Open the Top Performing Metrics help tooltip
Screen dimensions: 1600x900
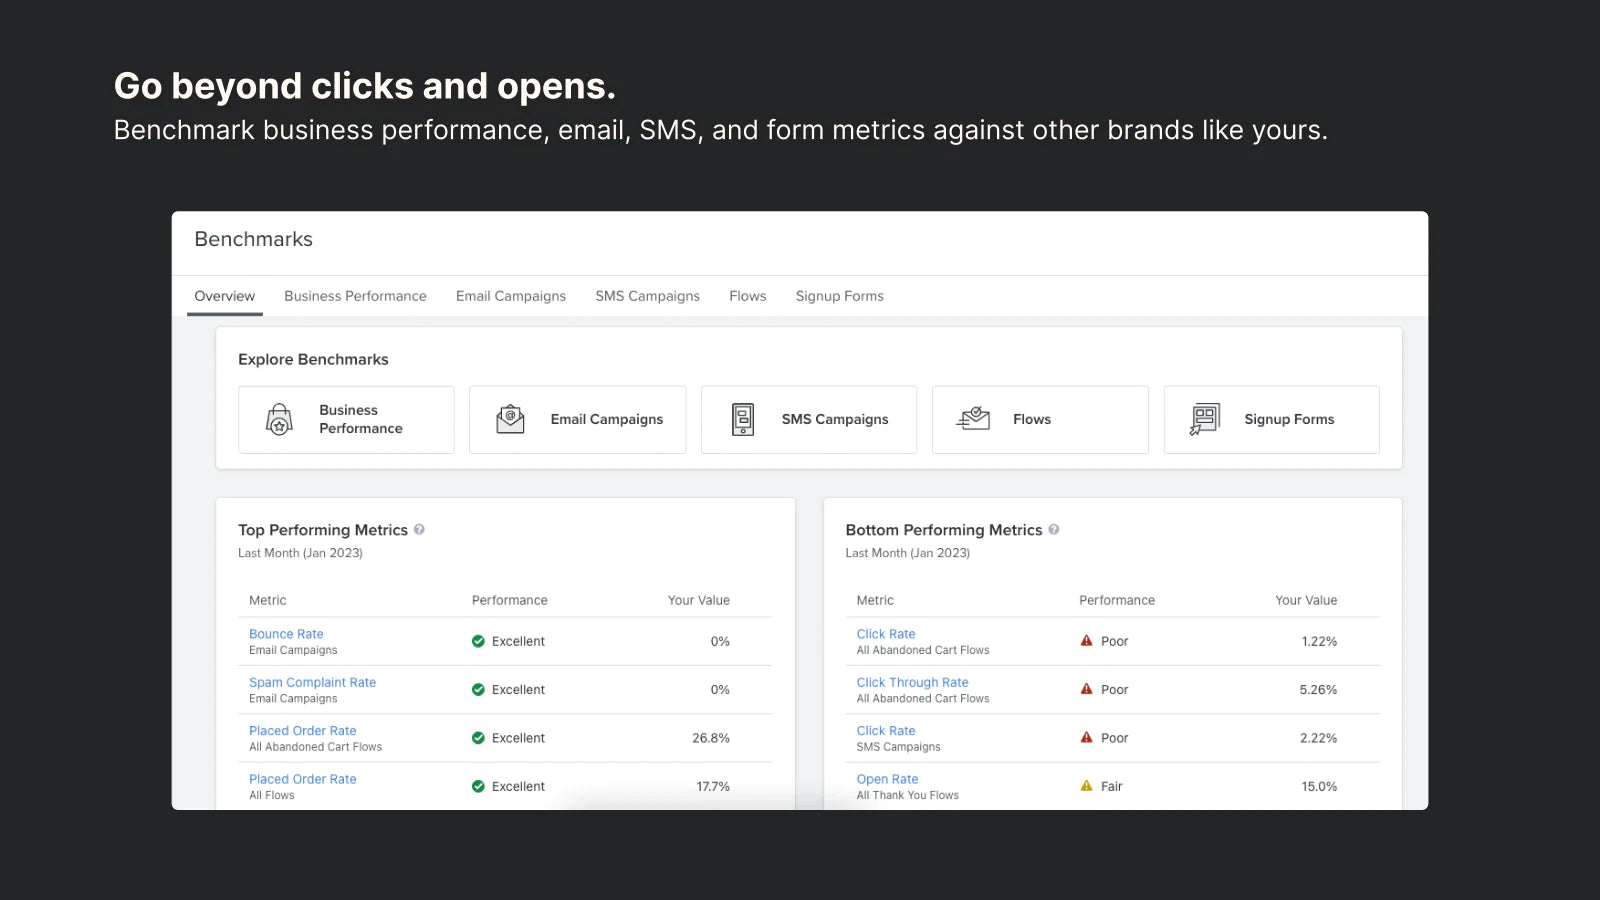tap(419, 530)
